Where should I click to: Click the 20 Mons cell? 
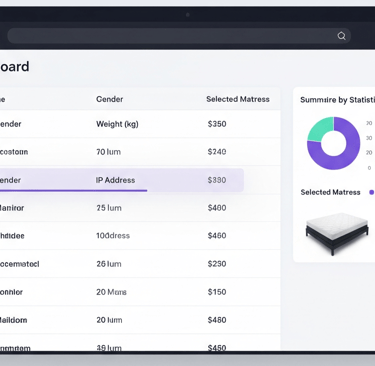coord(112,292)
